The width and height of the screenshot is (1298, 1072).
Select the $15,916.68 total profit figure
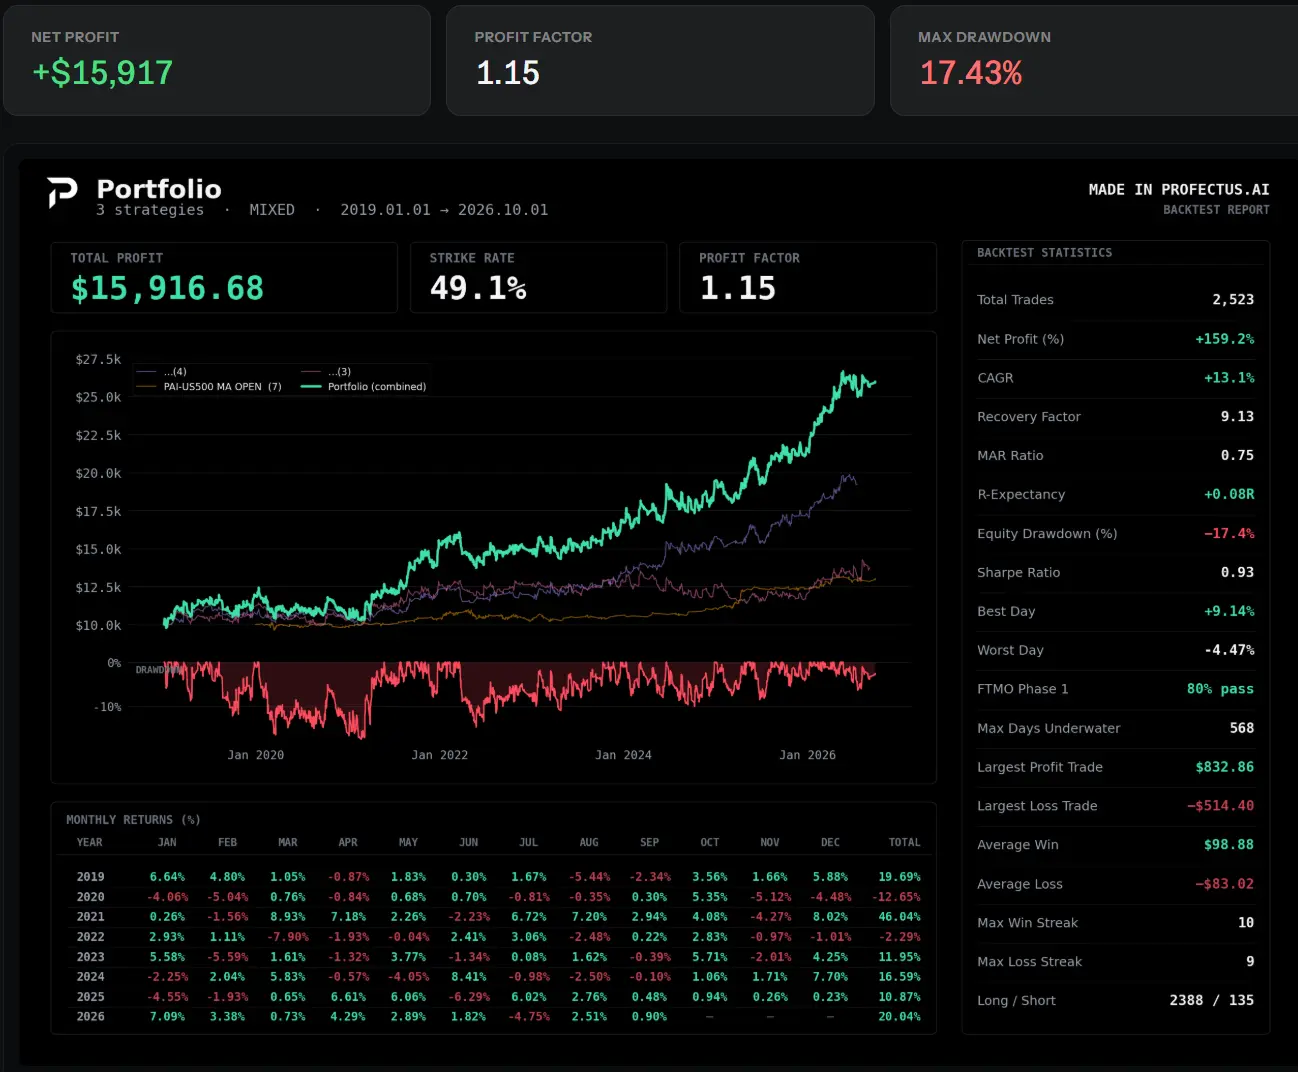click(167, 289)
